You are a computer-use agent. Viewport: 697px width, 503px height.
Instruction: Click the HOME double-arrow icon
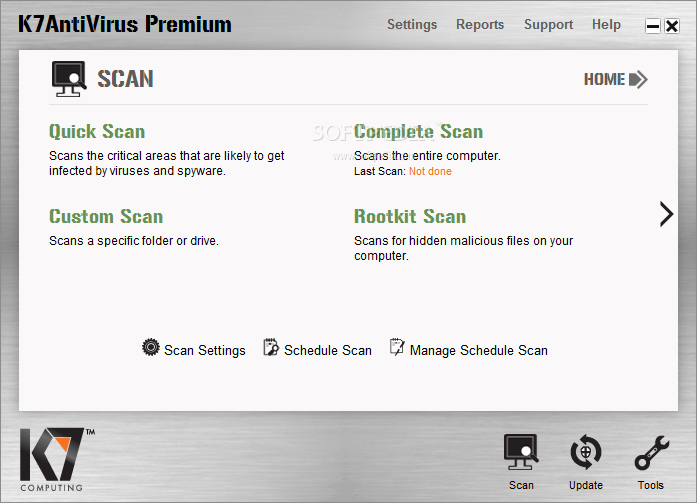click(638, 80)
